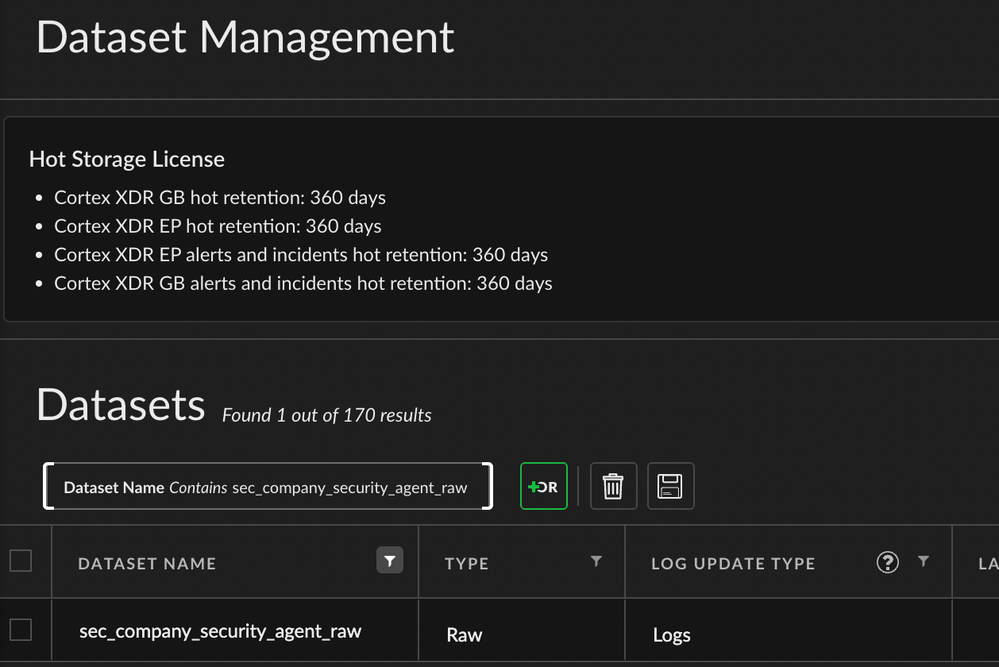
Task: Click the Dataset Management page title
Action: pyautogui.click(x=245, y=37)
